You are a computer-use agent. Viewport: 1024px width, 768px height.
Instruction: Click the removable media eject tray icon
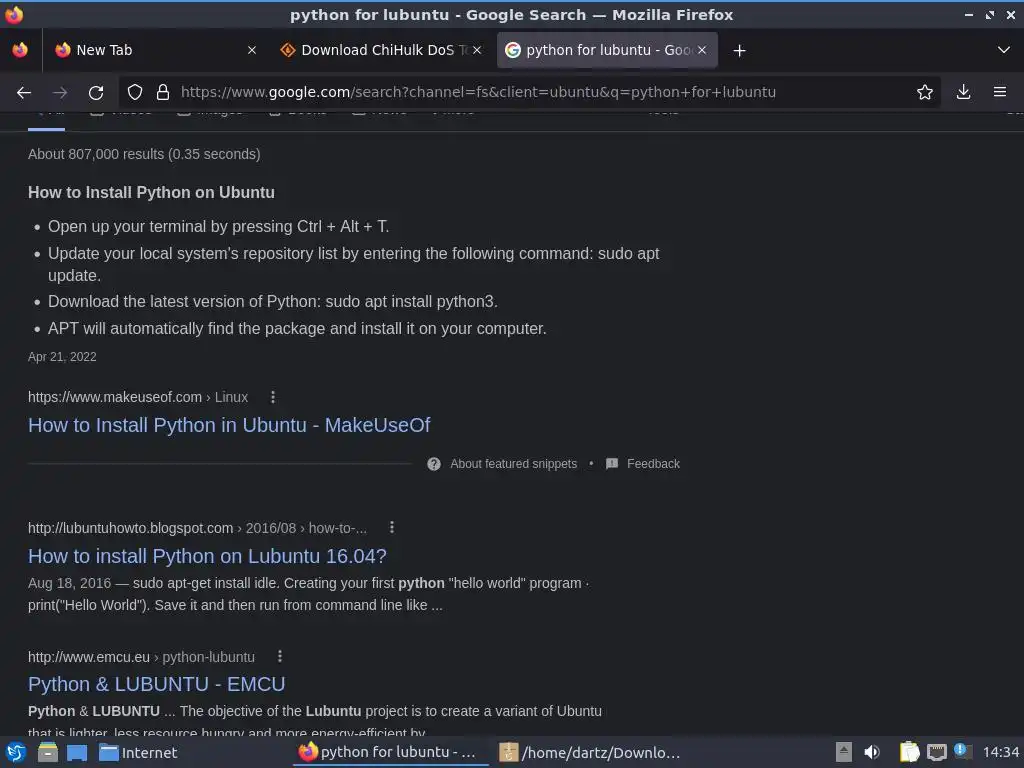tap(844, 752)
